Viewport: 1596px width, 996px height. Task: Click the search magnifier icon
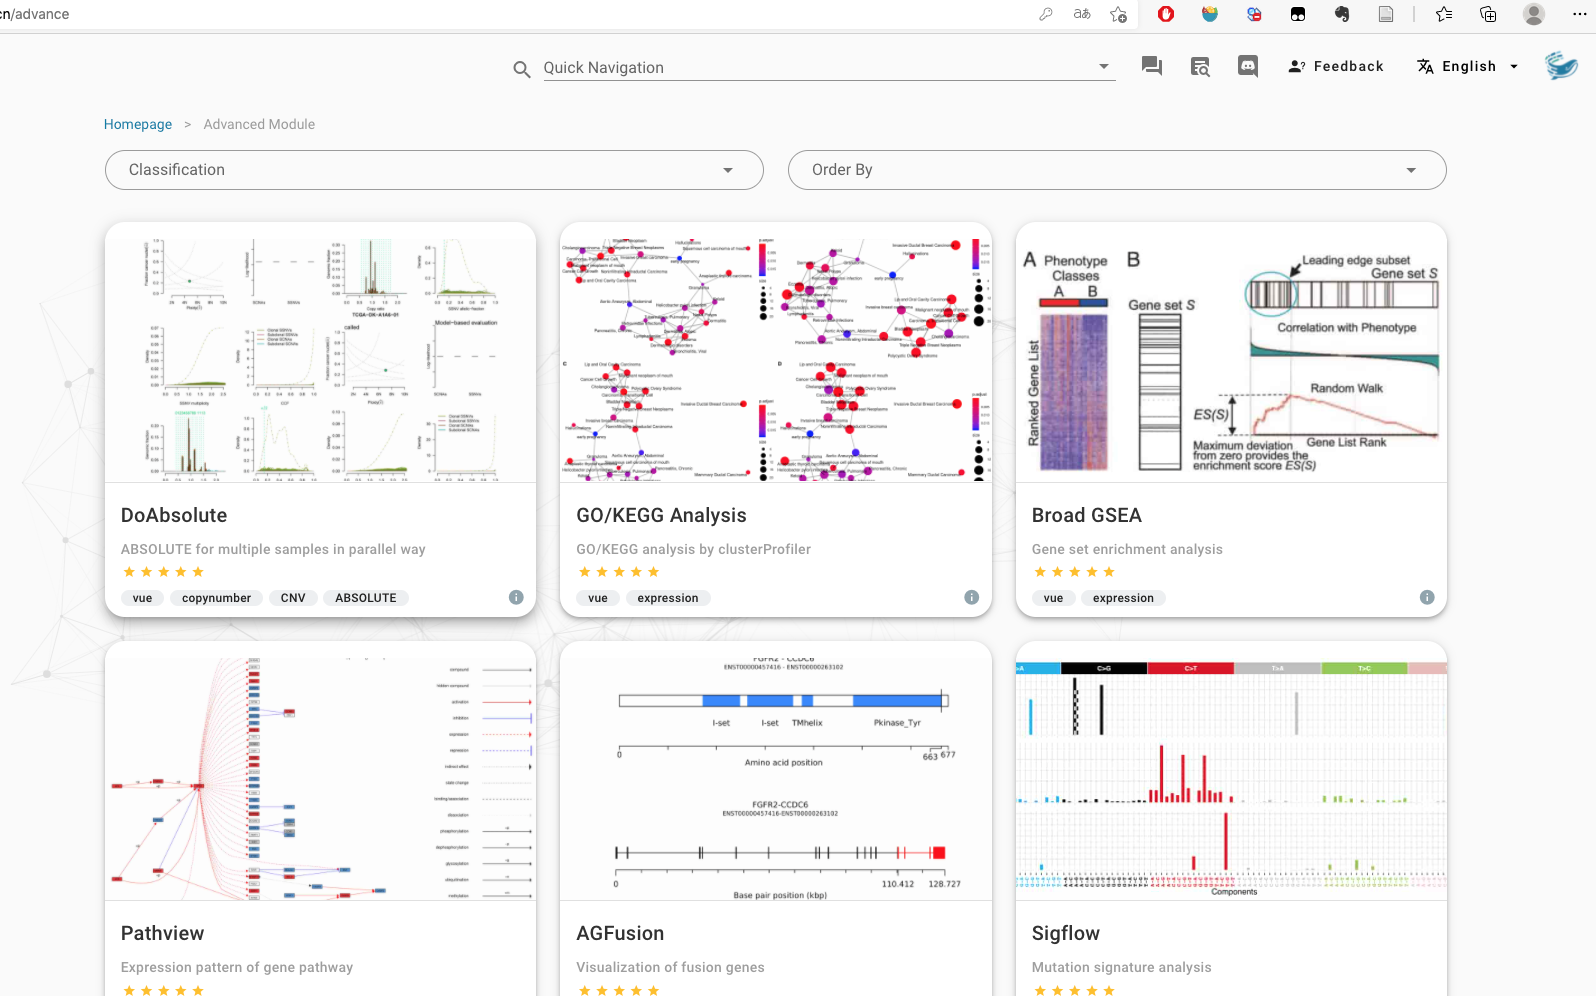(x=522, y=69)
